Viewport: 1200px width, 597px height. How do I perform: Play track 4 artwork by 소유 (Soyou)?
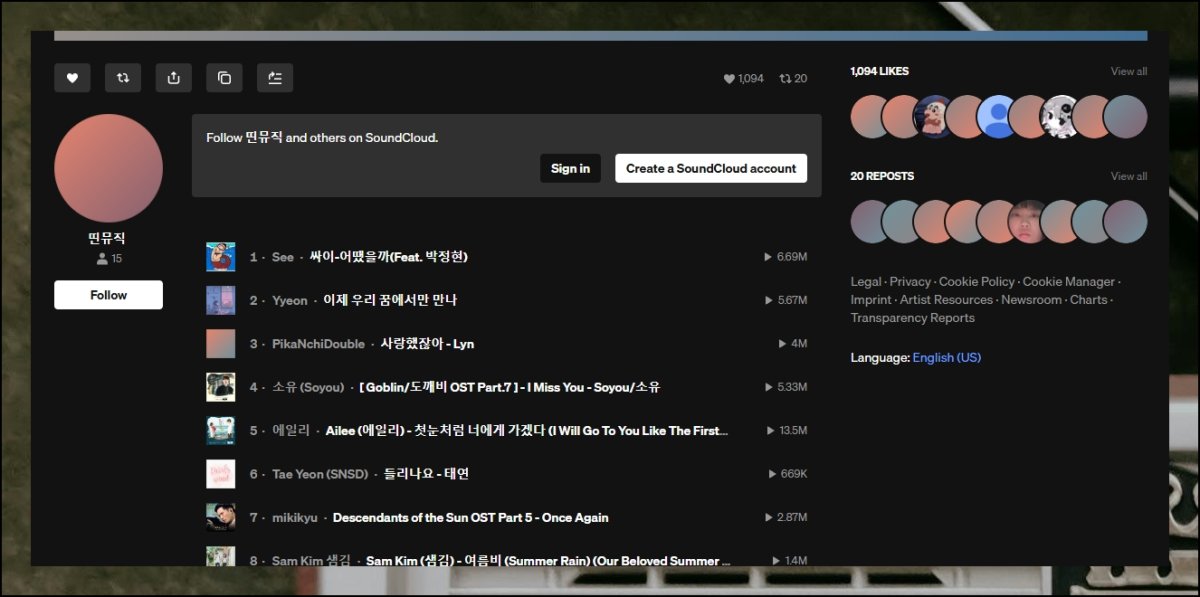point(221,387)
